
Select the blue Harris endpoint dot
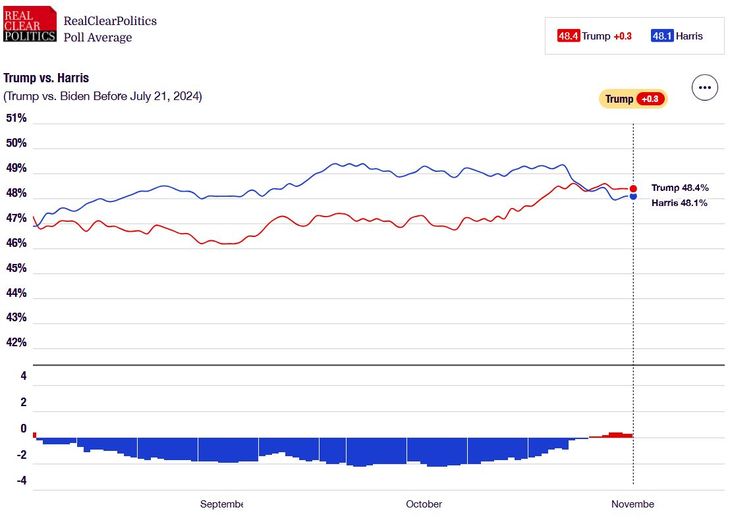[633, 196]
